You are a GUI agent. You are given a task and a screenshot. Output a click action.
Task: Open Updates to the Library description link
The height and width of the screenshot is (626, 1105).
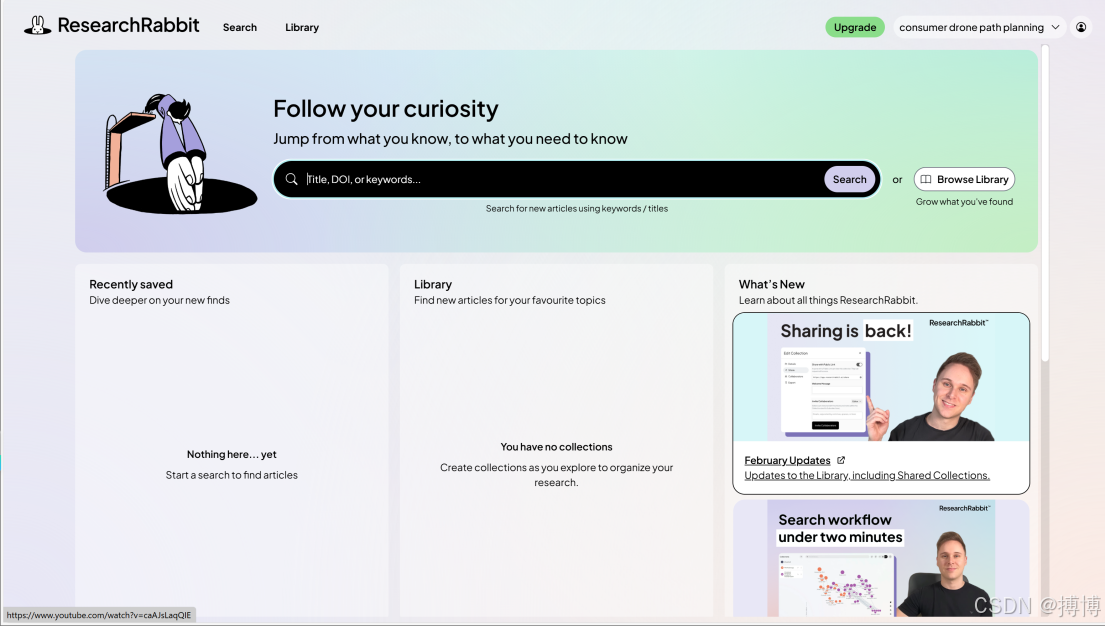(867, 475)
